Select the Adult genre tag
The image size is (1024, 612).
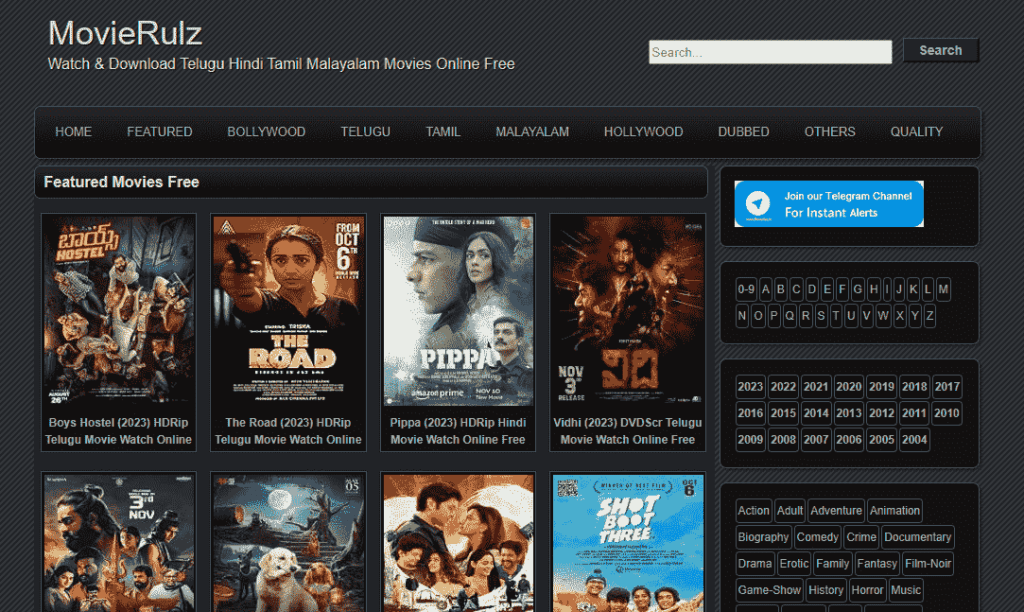tap(790, 511)
